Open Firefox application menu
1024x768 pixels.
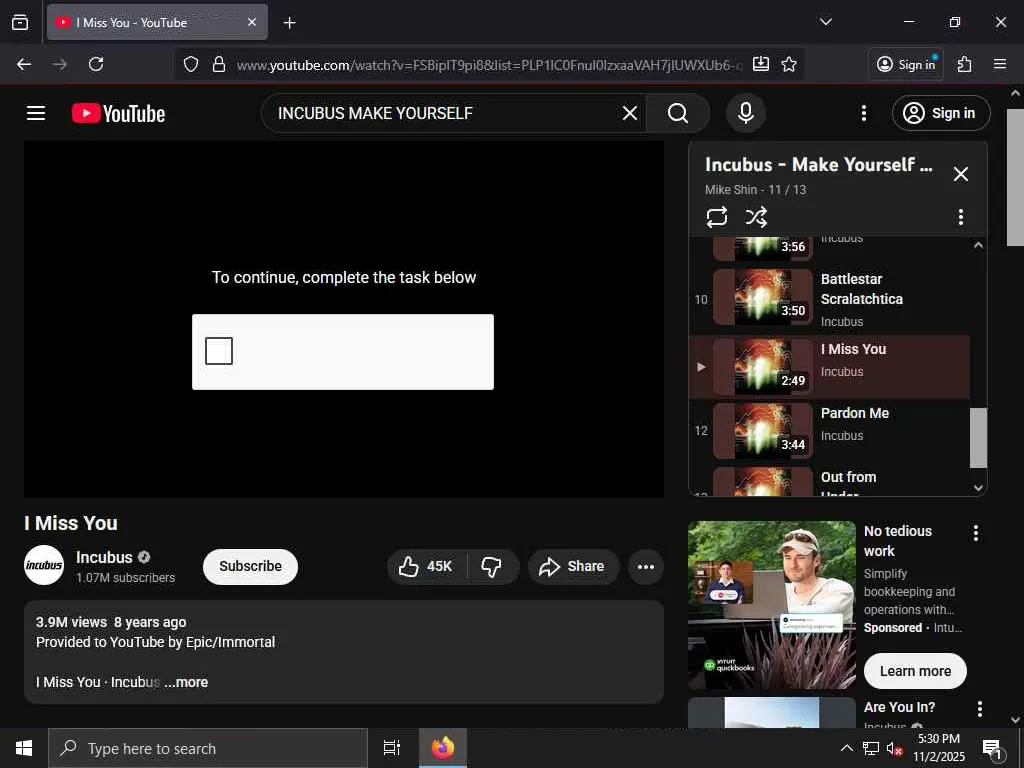999,64
